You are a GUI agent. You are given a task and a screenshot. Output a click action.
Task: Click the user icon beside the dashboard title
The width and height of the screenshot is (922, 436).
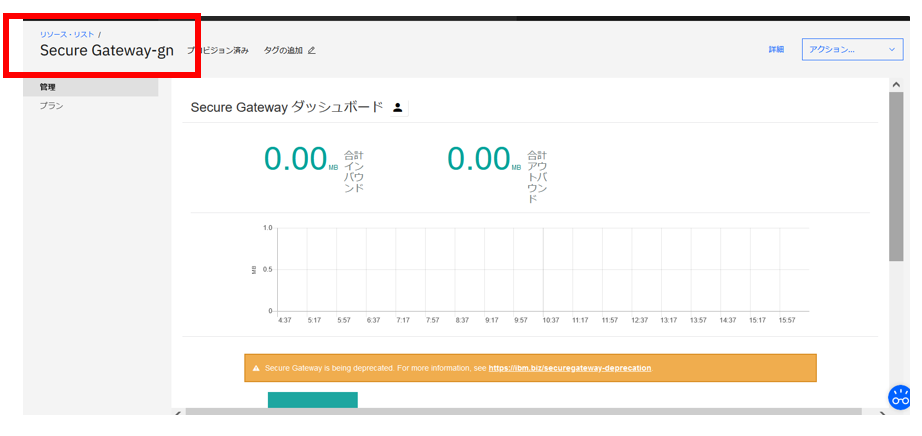click(398, 108)
